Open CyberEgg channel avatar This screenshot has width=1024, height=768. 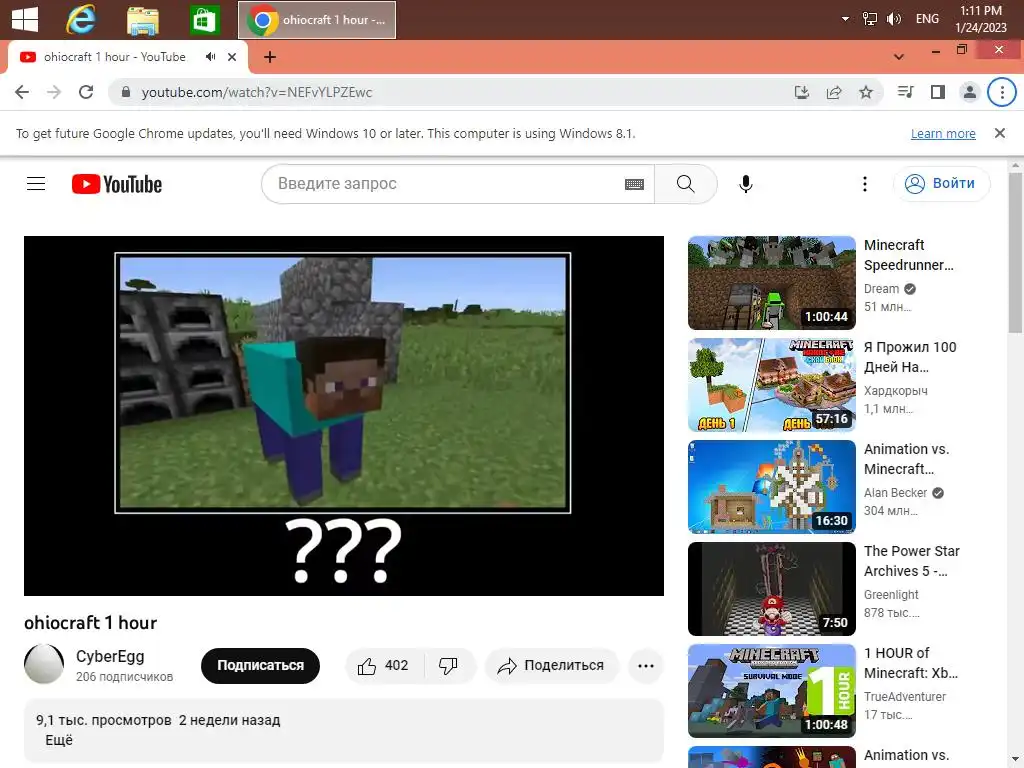tap(44, 664)
